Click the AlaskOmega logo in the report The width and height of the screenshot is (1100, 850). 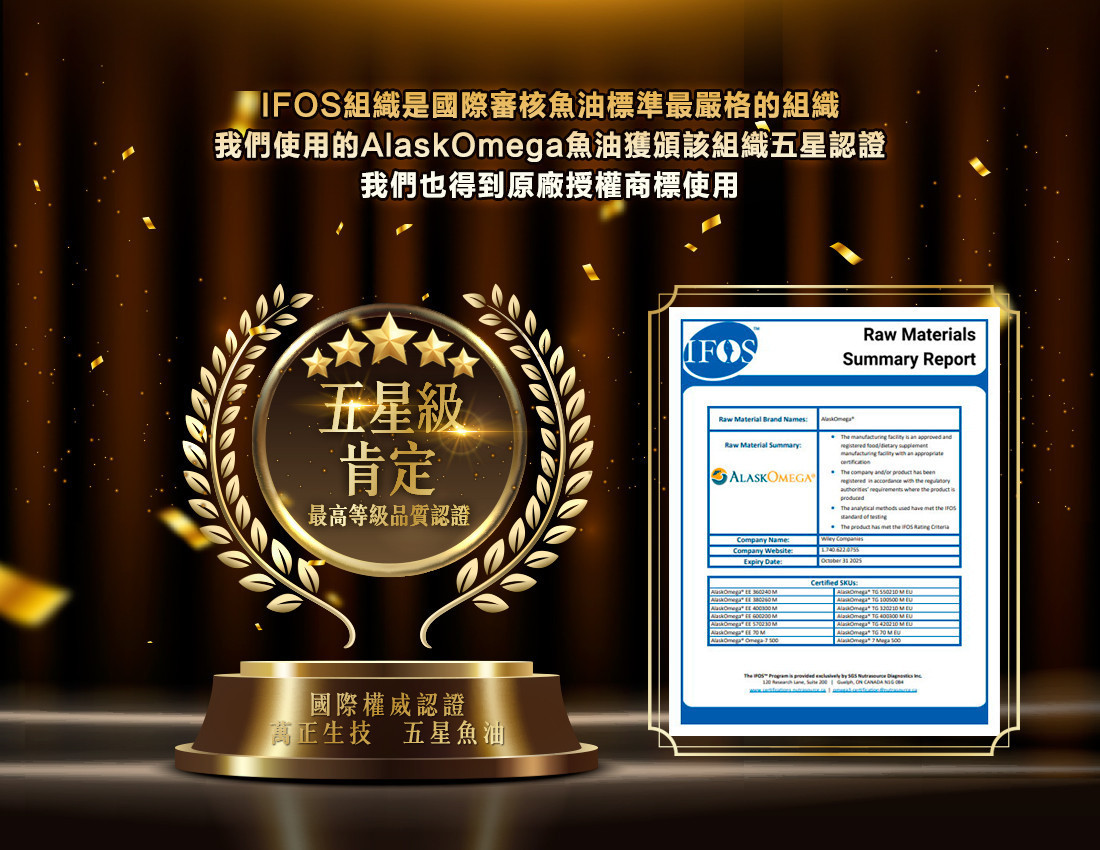[x=763, y=477]
